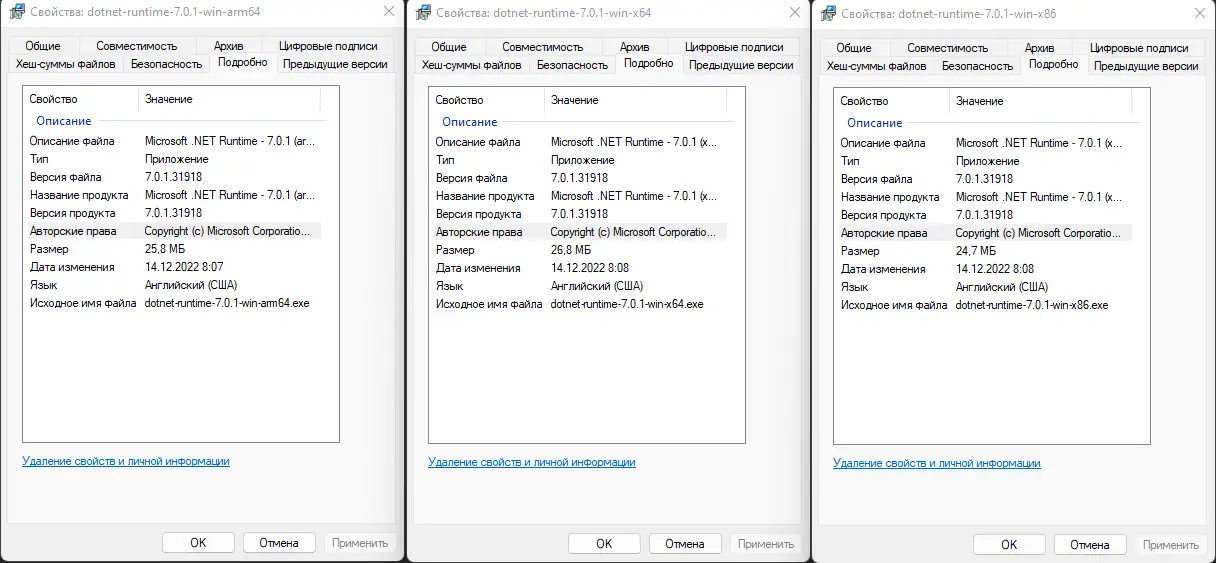Select Хеш-суммы файлов tab in arm64 window

click(x=66, y=64)
